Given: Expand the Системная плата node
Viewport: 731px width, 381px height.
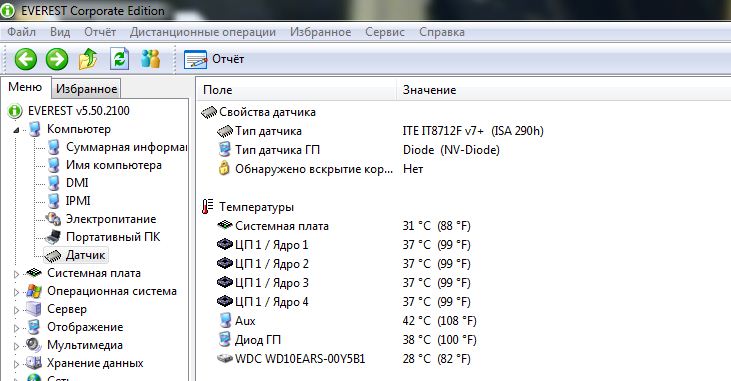Looking at the screenshot, I should pyautogui.click(x=16, y=274).
